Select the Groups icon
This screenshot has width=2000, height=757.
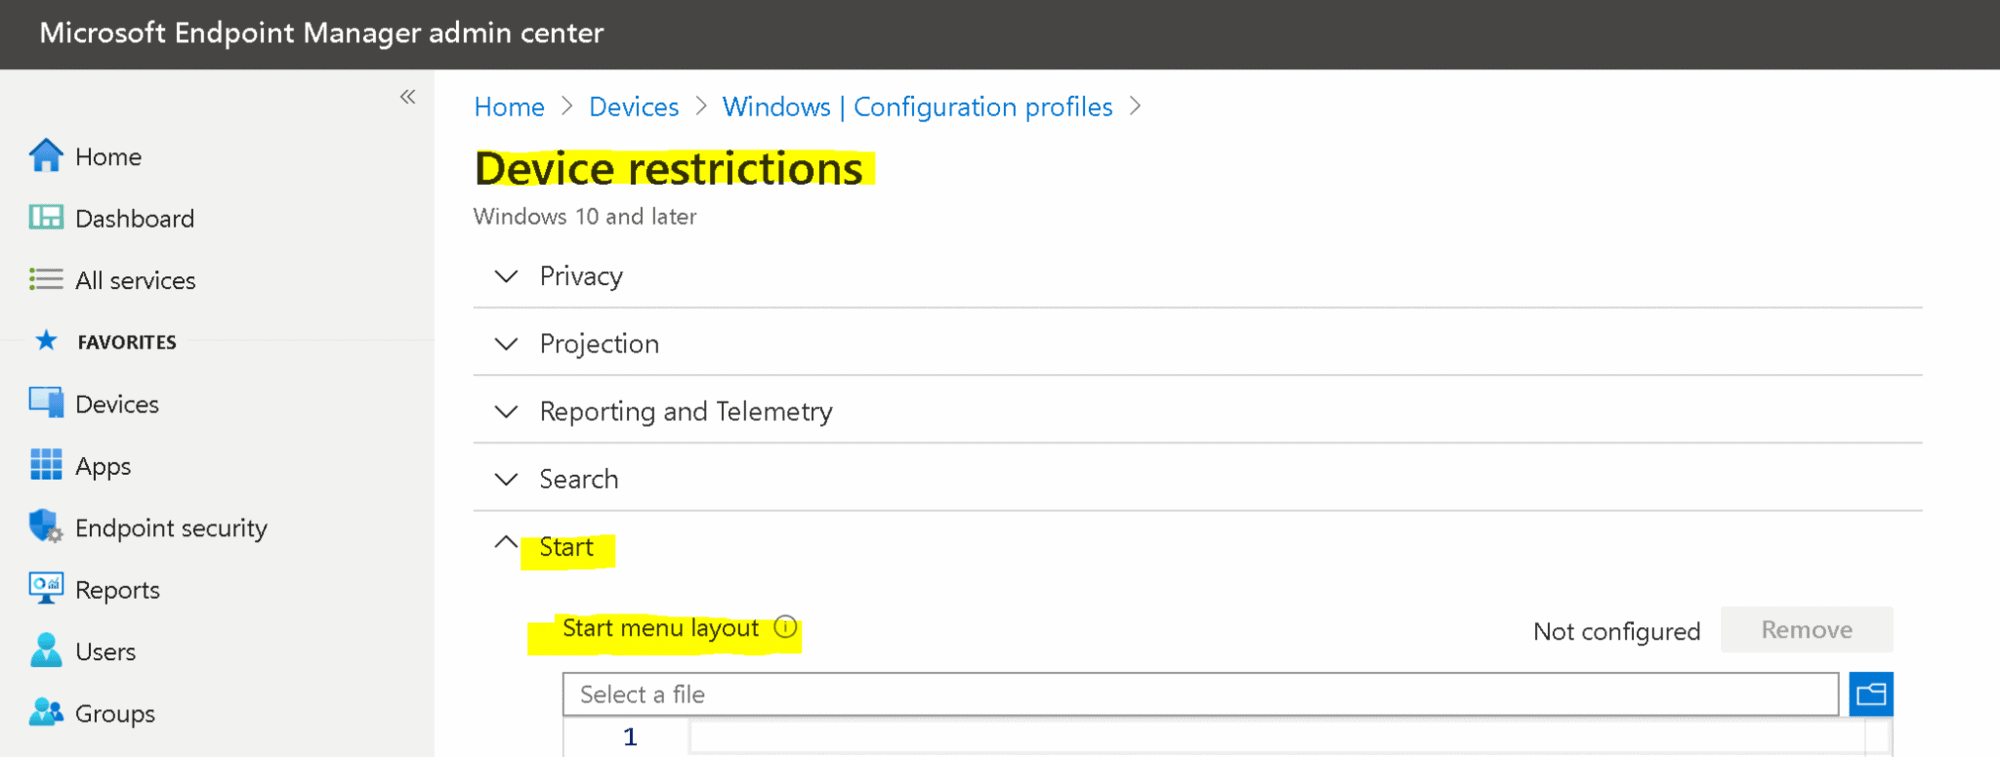(x=44, y=713)
